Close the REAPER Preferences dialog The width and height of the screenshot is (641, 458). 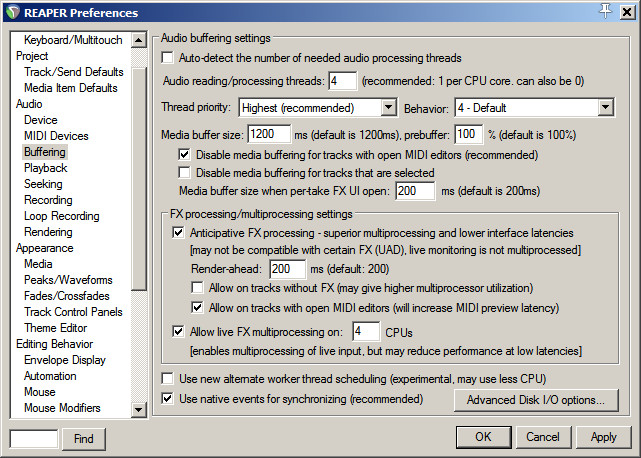click(x=627, y=12)
